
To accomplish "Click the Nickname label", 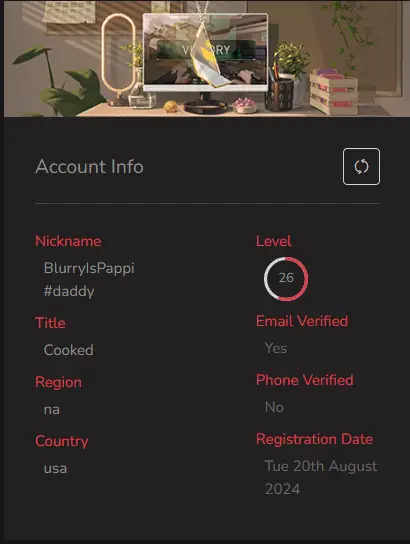I will coord(68,241).
